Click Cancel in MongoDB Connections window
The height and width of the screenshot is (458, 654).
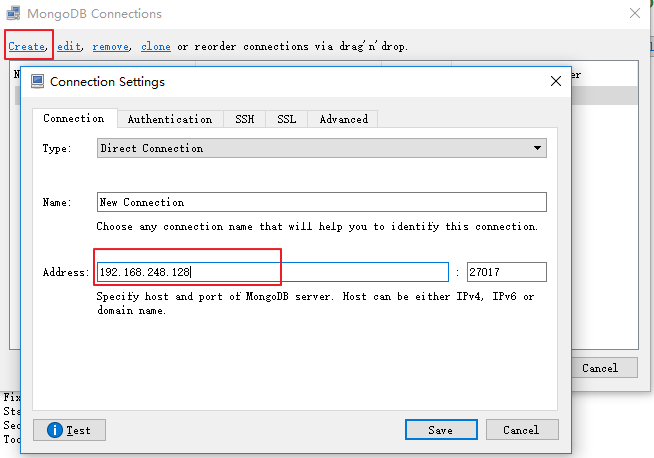point(604,368)
